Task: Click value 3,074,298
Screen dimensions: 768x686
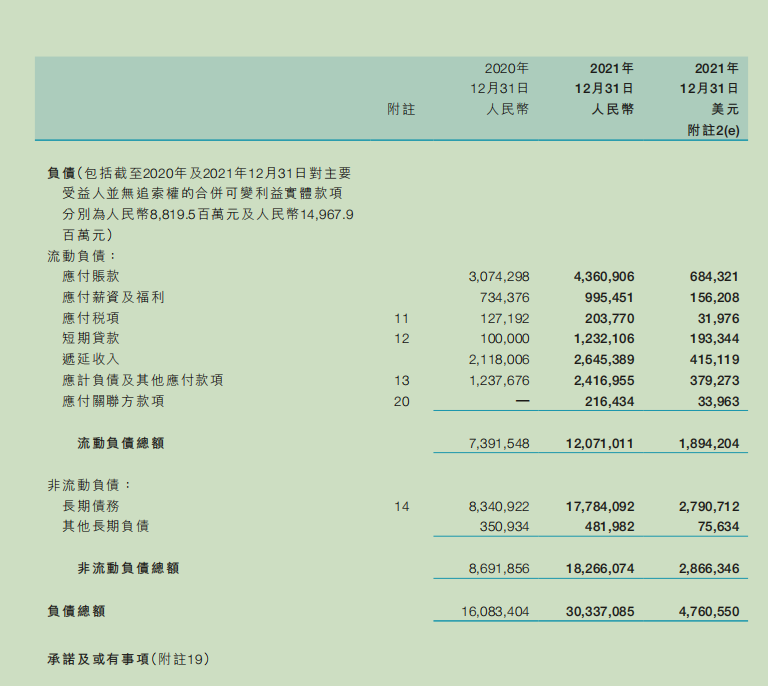Action: (499, 277)
